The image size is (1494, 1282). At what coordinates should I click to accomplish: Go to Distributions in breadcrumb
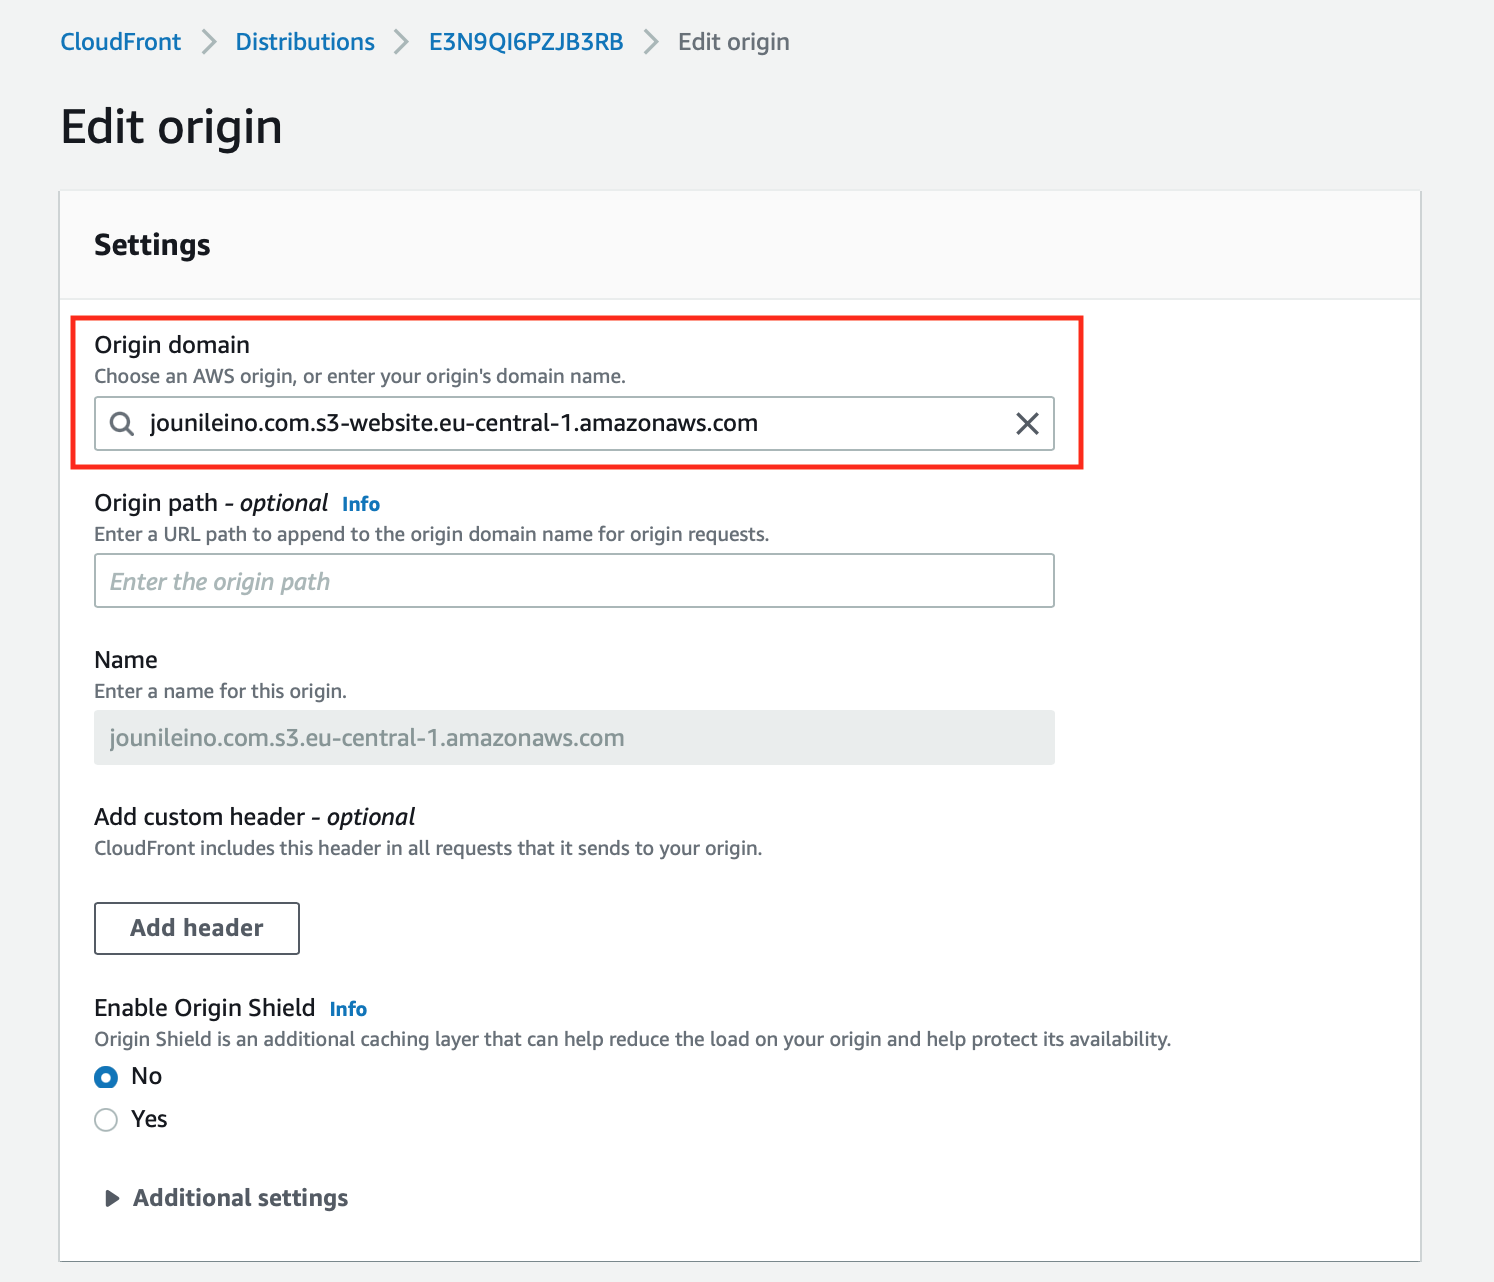tap(305, 42)
